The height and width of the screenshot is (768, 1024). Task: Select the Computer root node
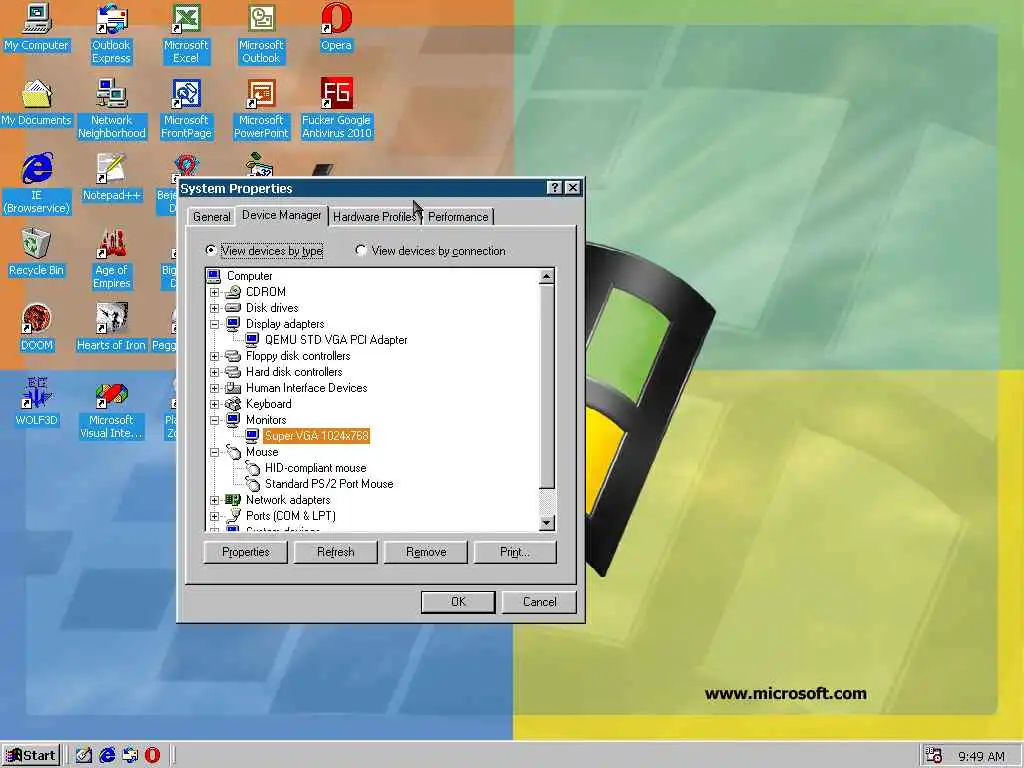[x=249, y=276]
